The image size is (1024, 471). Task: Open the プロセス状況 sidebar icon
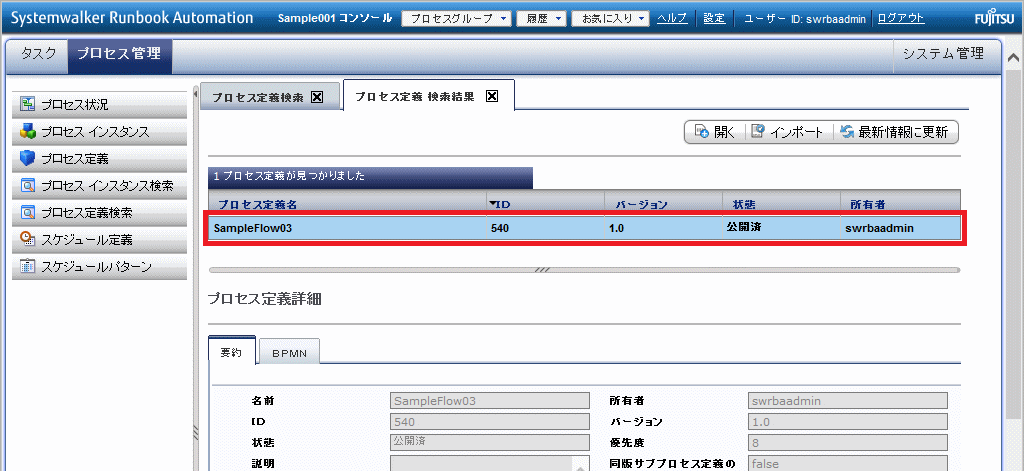28,105
